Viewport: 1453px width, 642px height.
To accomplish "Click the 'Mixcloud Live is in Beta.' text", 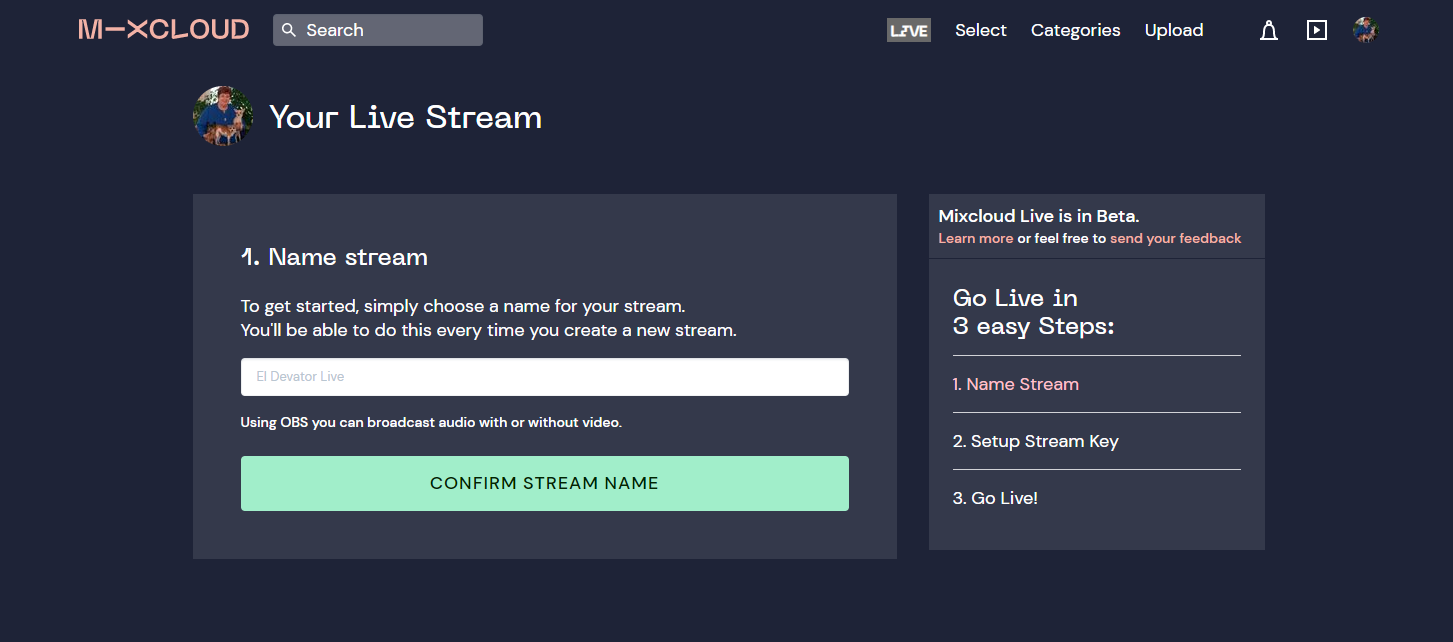I will [x=1039, y=216].
